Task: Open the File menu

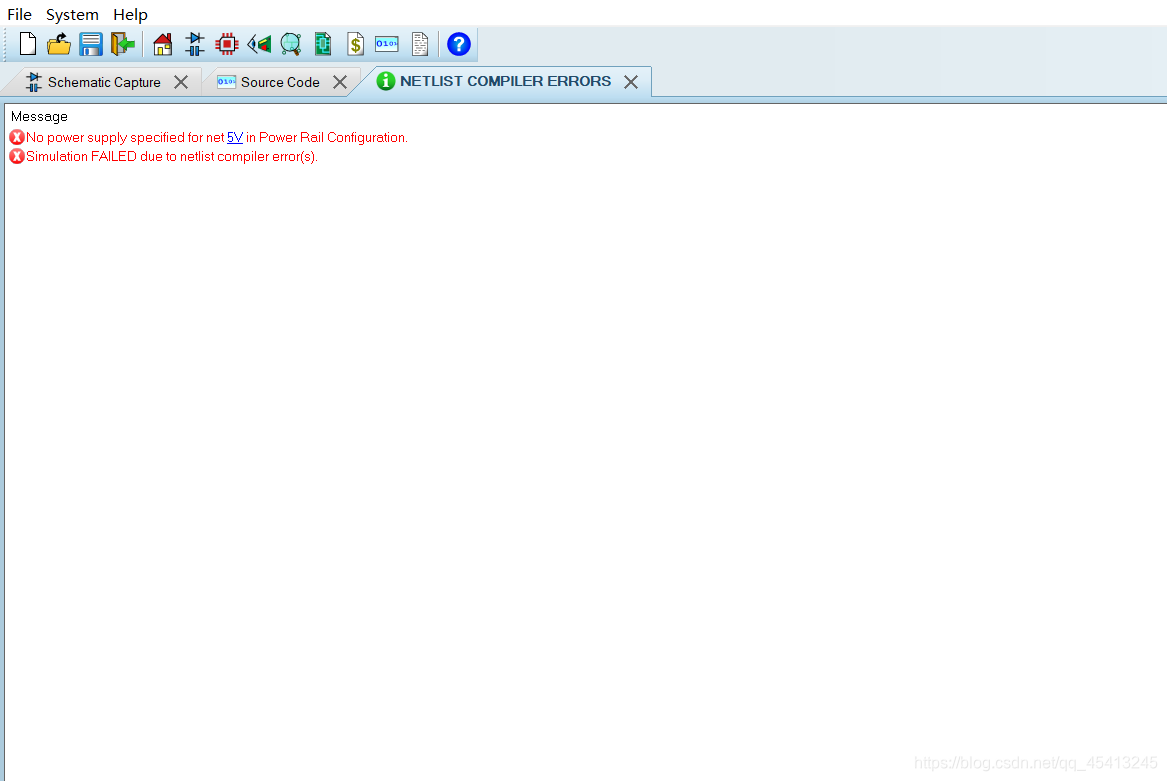Action: (19, 15)
